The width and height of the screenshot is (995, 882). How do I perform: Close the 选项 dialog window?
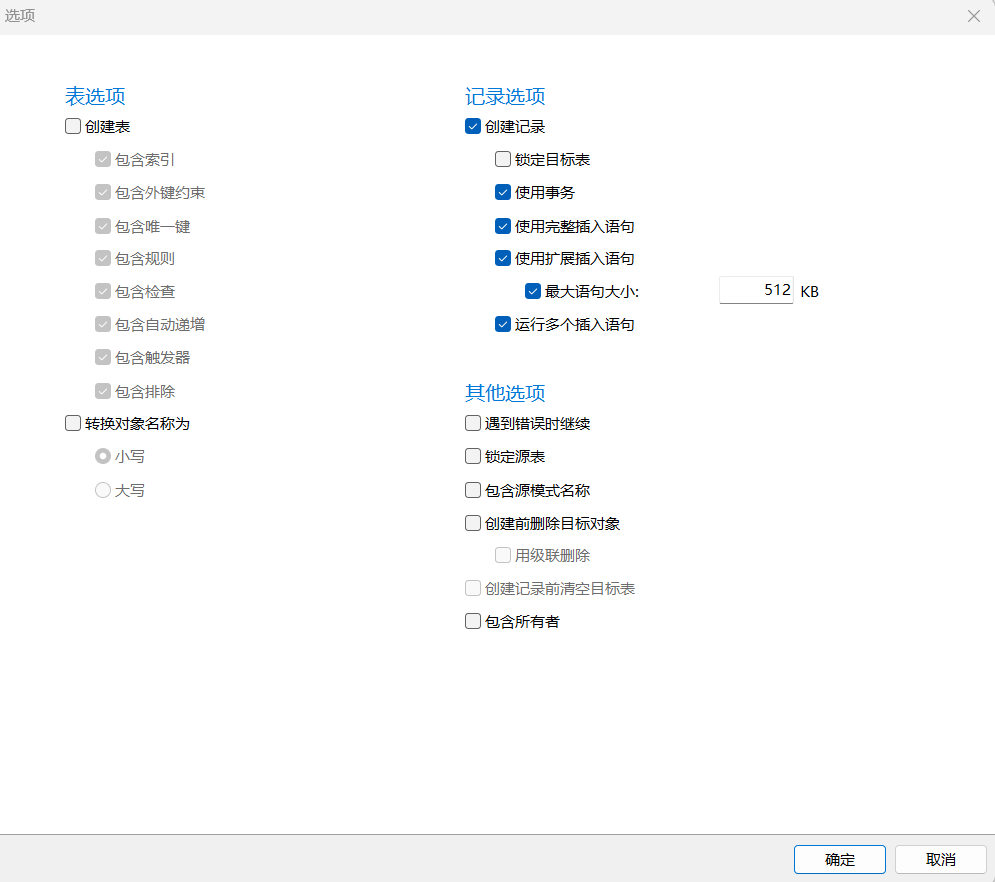pyautogui.click(x=973, y=16)
